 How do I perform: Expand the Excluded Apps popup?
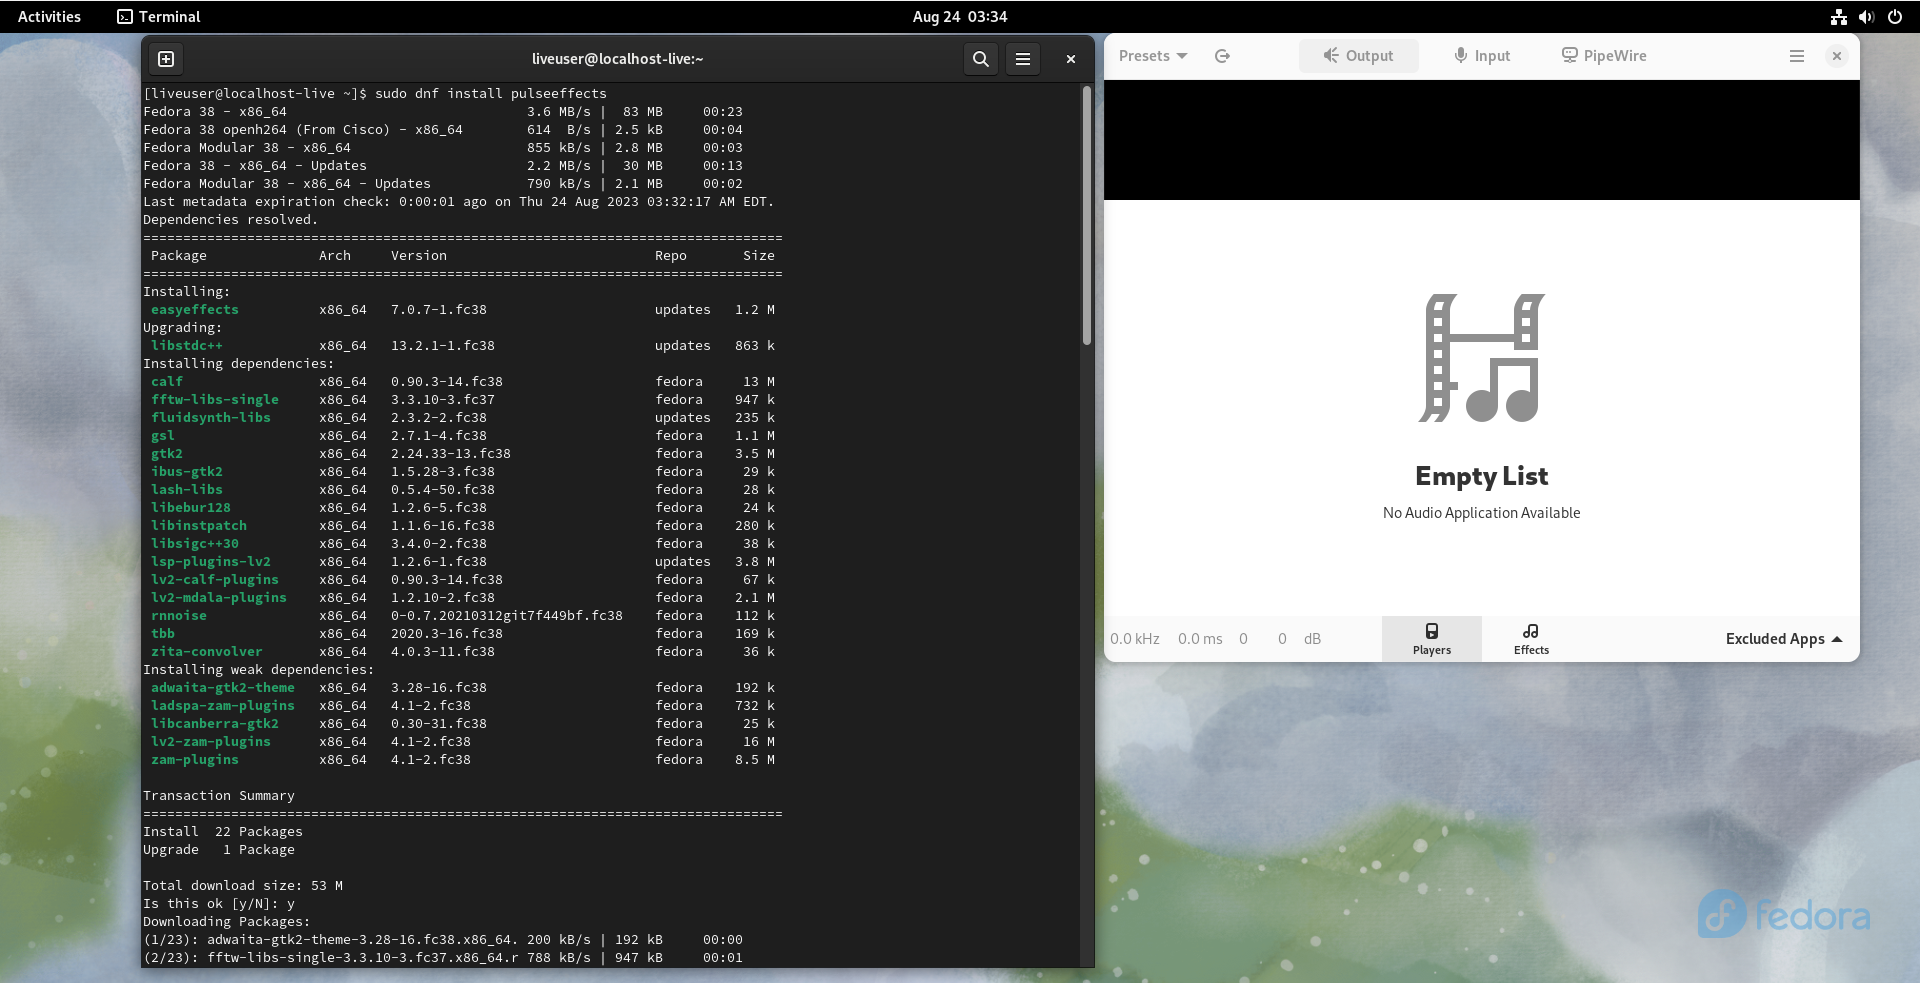1783,639
